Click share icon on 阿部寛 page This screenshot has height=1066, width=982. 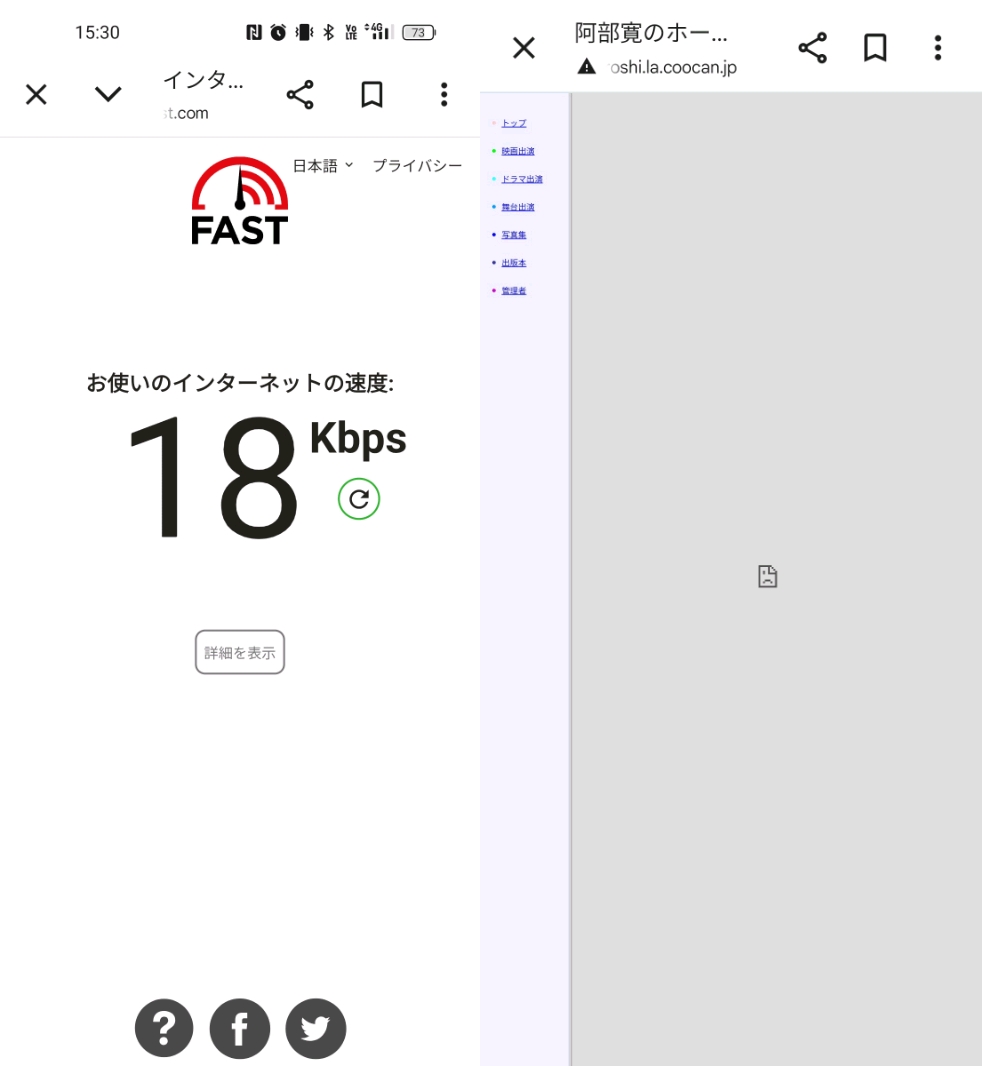(x=812, y=48)
